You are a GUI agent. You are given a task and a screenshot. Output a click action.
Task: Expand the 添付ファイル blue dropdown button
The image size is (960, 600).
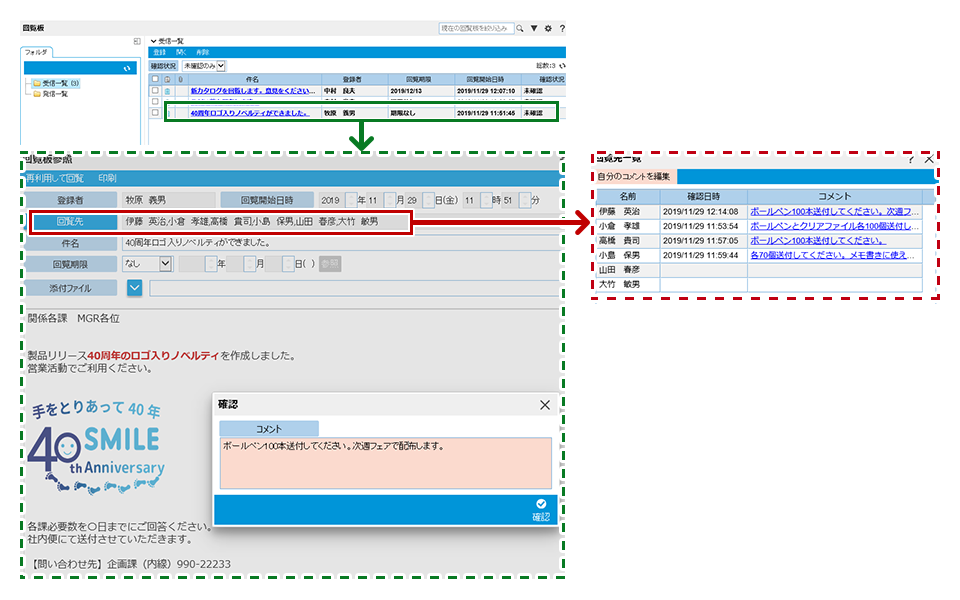(135, 288)
